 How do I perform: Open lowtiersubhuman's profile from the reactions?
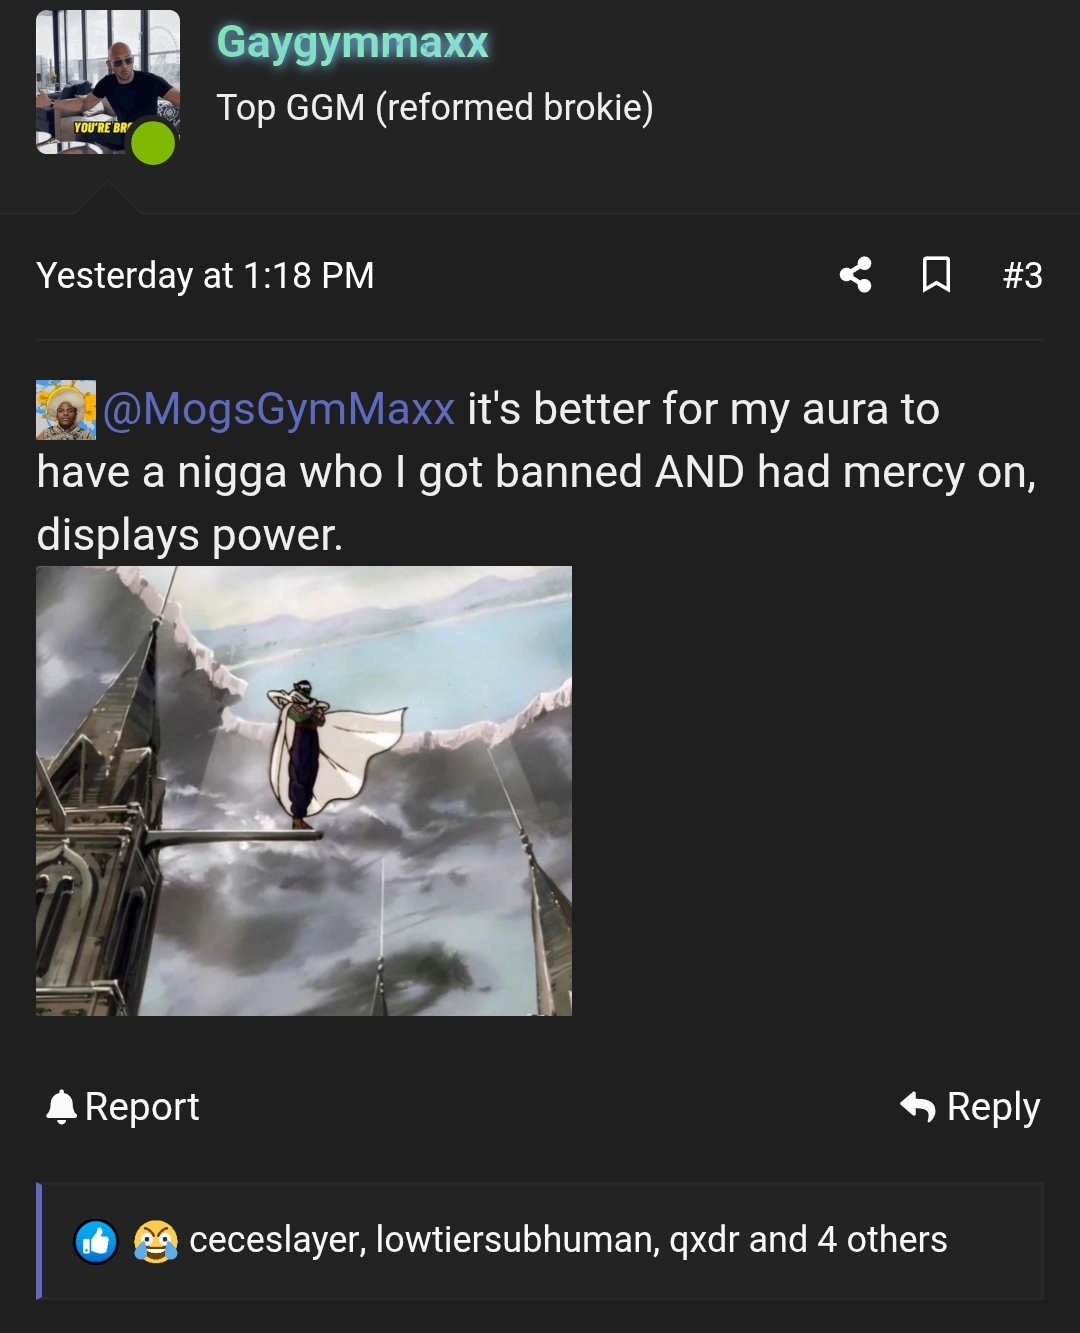(x=516, y=1240)
